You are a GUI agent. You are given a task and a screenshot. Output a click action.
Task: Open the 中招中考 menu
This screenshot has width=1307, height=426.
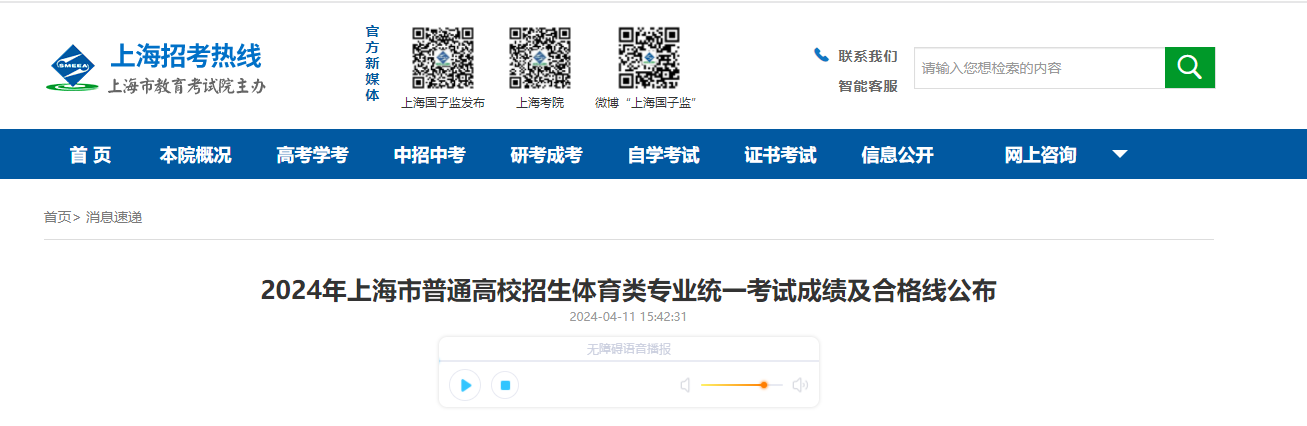coord(429,155)
